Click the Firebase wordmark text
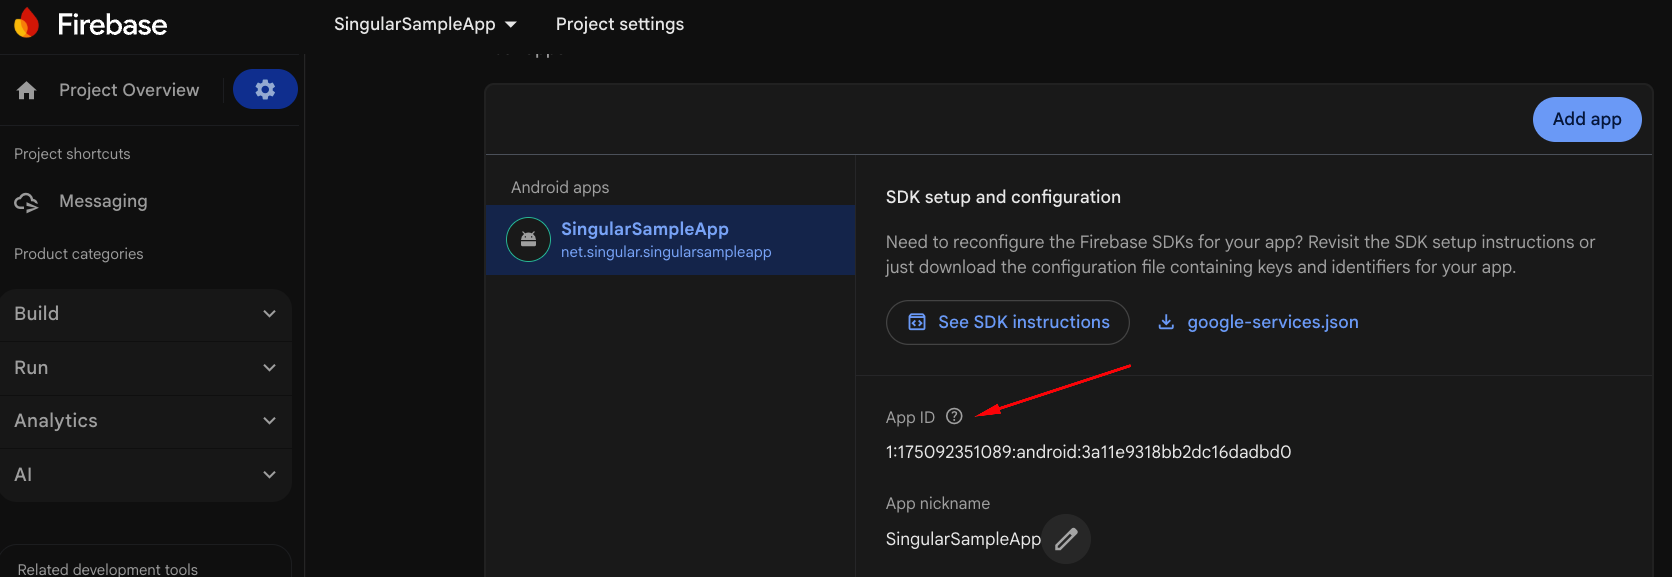 [x=112, y=24]
